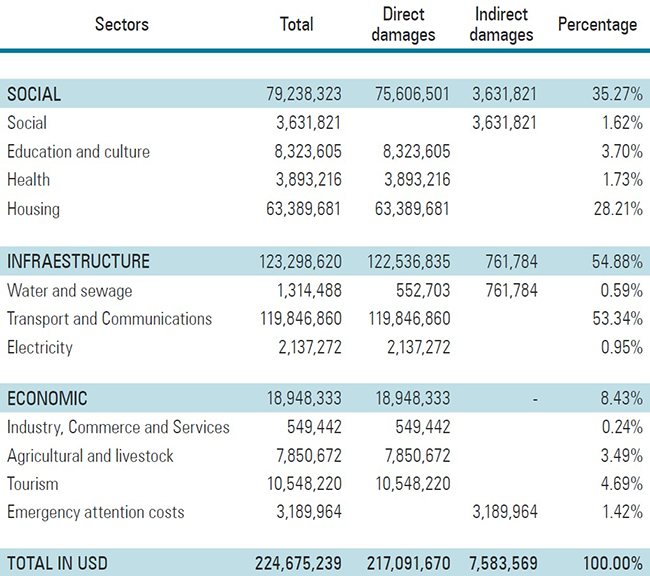The height and width of the screenshot is (576, 650).
Task: Select the Agricultural and livestock row label
Action: [90, 456]
